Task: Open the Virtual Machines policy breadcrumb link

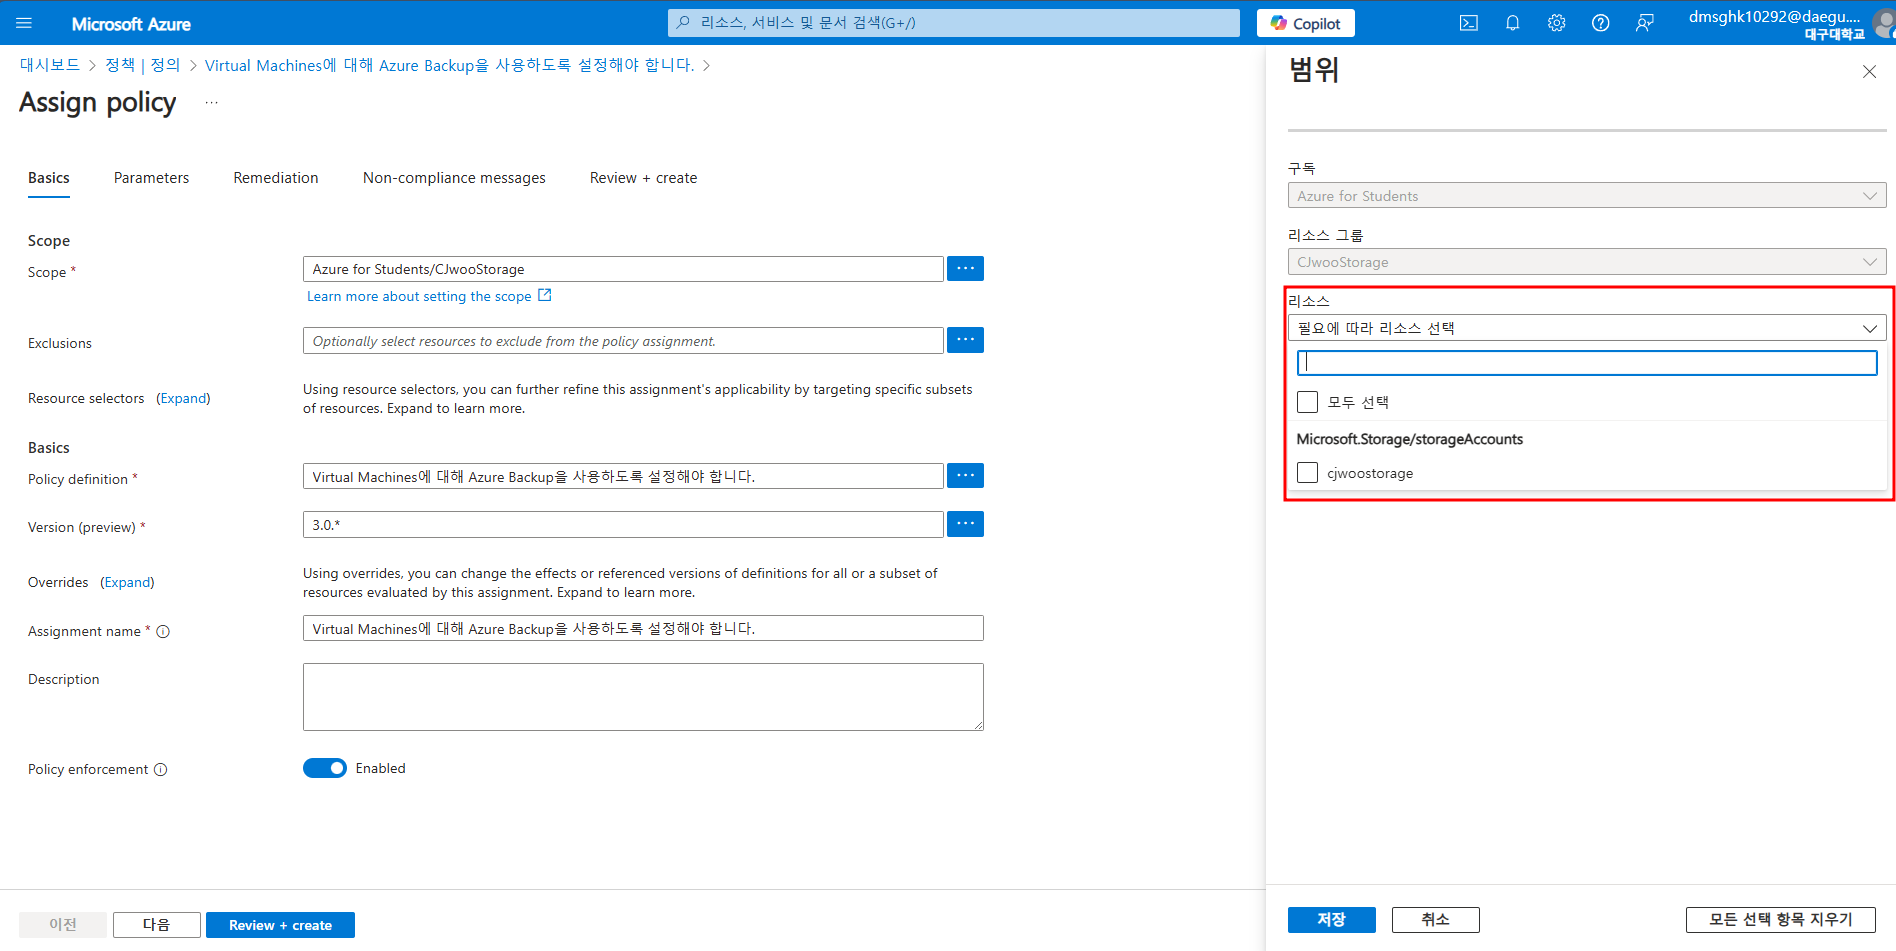Action: [x=449, y=65]
